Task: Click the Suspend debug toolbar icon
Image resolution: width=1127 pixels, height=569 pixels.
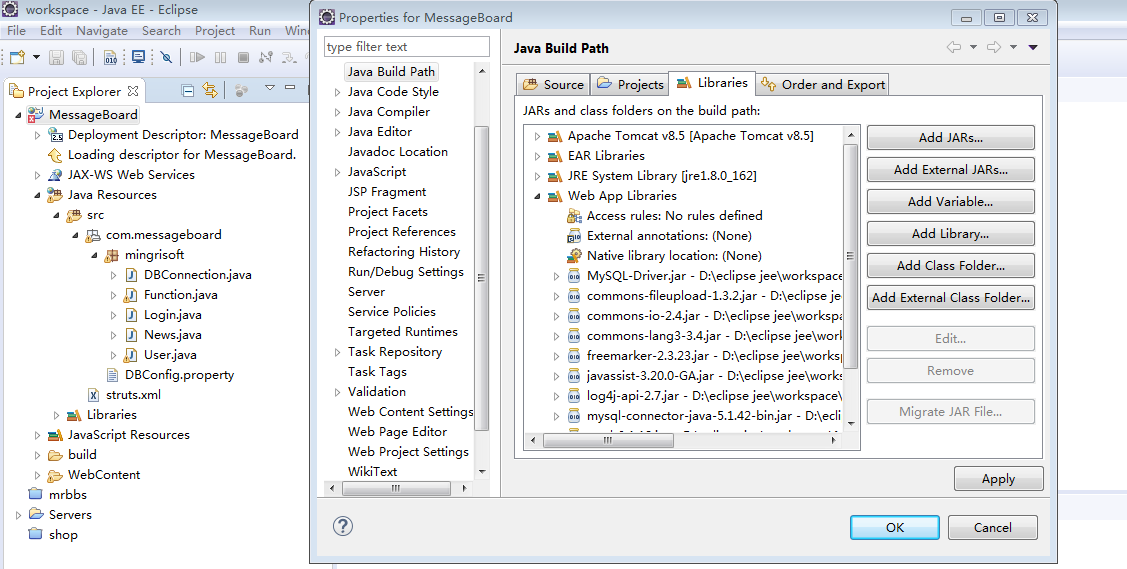Action: click(220, 57)
